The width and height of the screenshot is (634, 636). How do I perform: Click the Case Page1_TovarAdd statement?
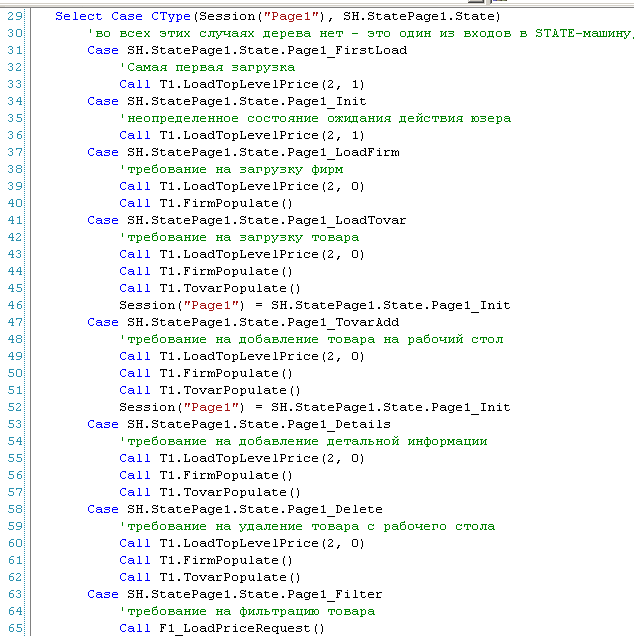click(x=243, y=322)
